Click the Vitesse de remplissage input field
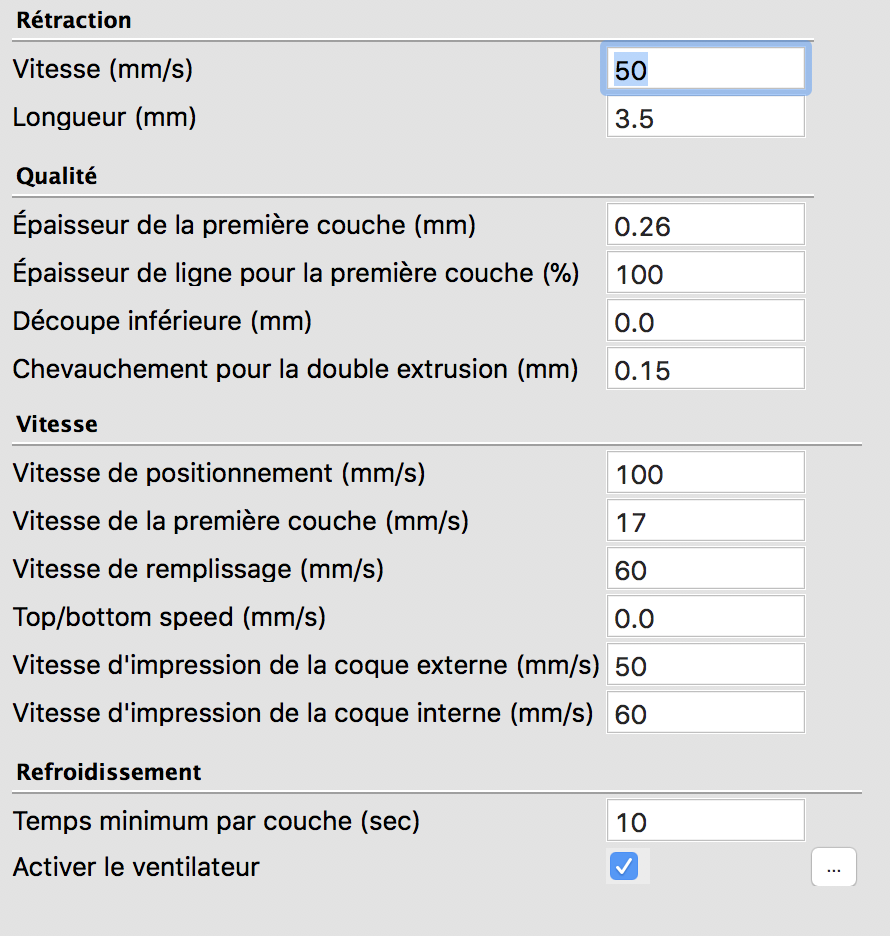The height and width of the screenshot is (936, 890). click(x=705, y=570)
